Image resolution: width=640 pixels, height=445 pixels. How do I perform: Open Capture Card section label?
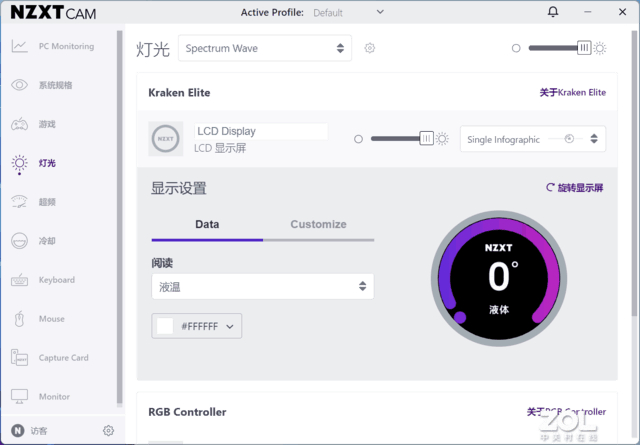point(63,358)
